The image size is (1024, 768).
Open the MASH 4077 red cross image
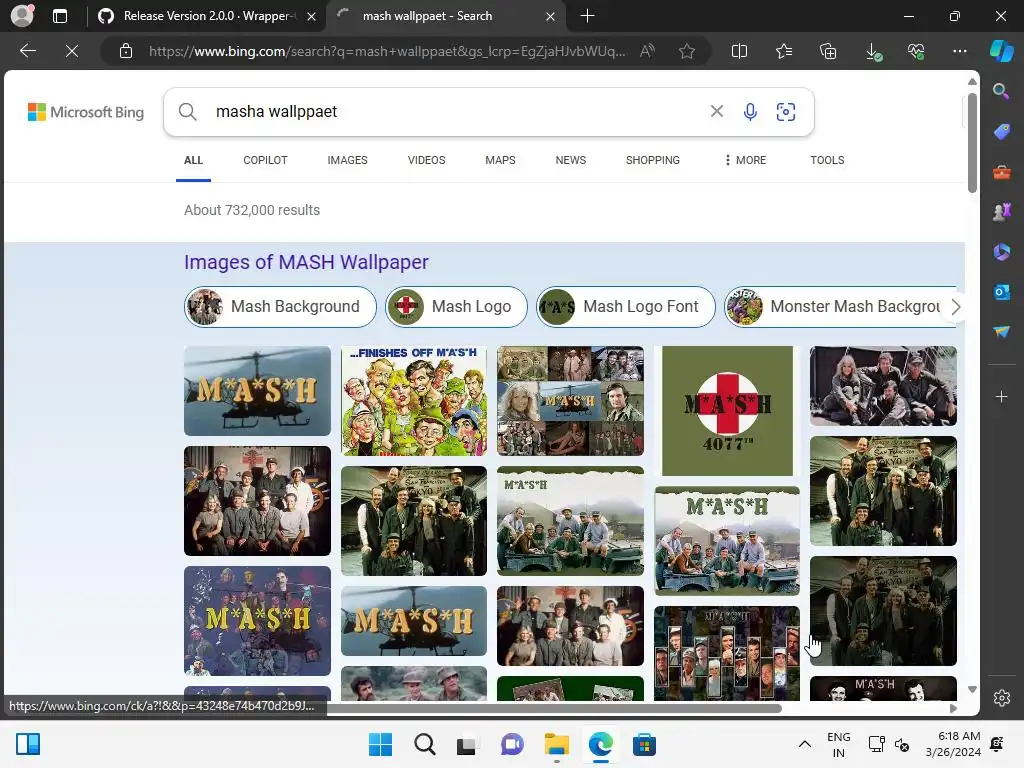point(727,411)
